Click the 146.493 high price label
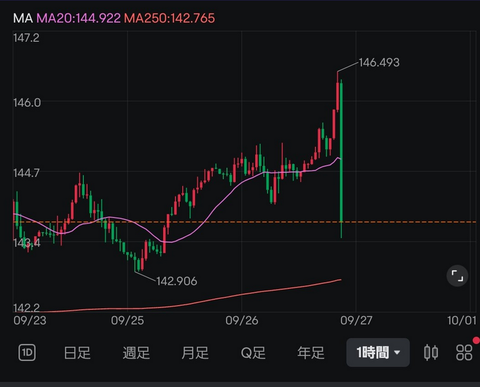The image size is (480, 387). click(x=379, y=62)
